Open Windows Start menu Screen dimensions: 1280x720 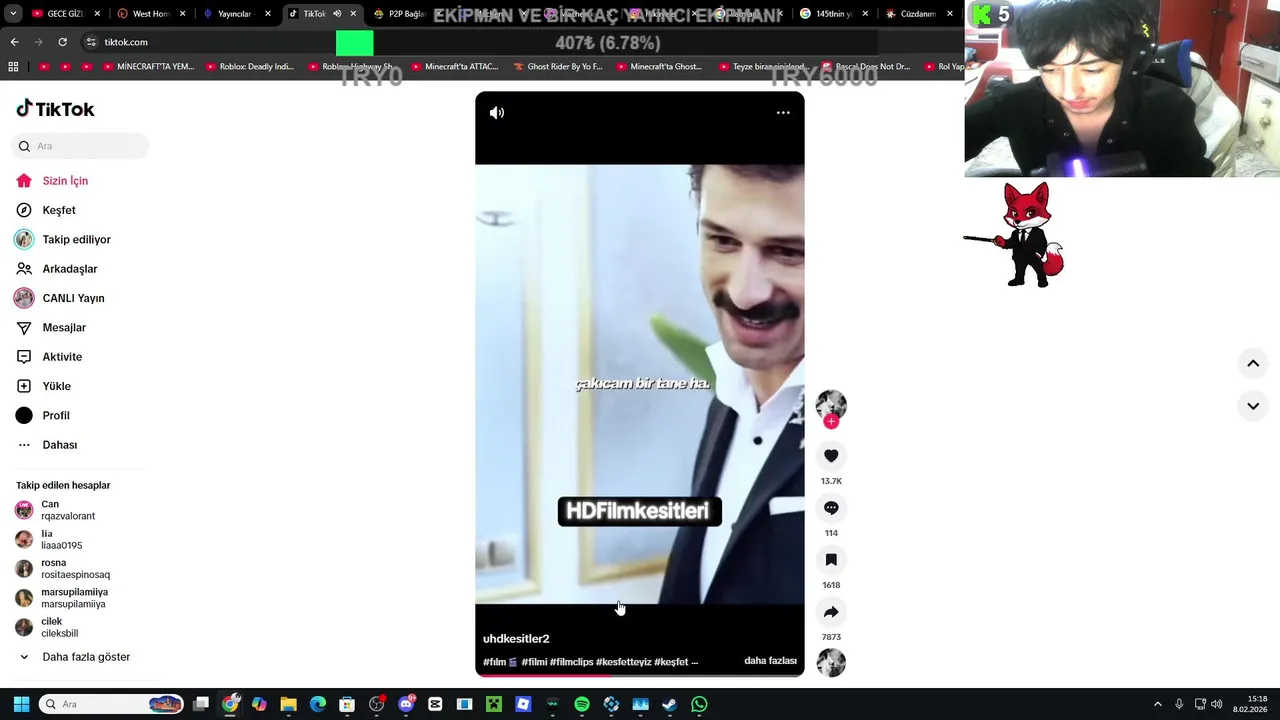pos(21,704)
